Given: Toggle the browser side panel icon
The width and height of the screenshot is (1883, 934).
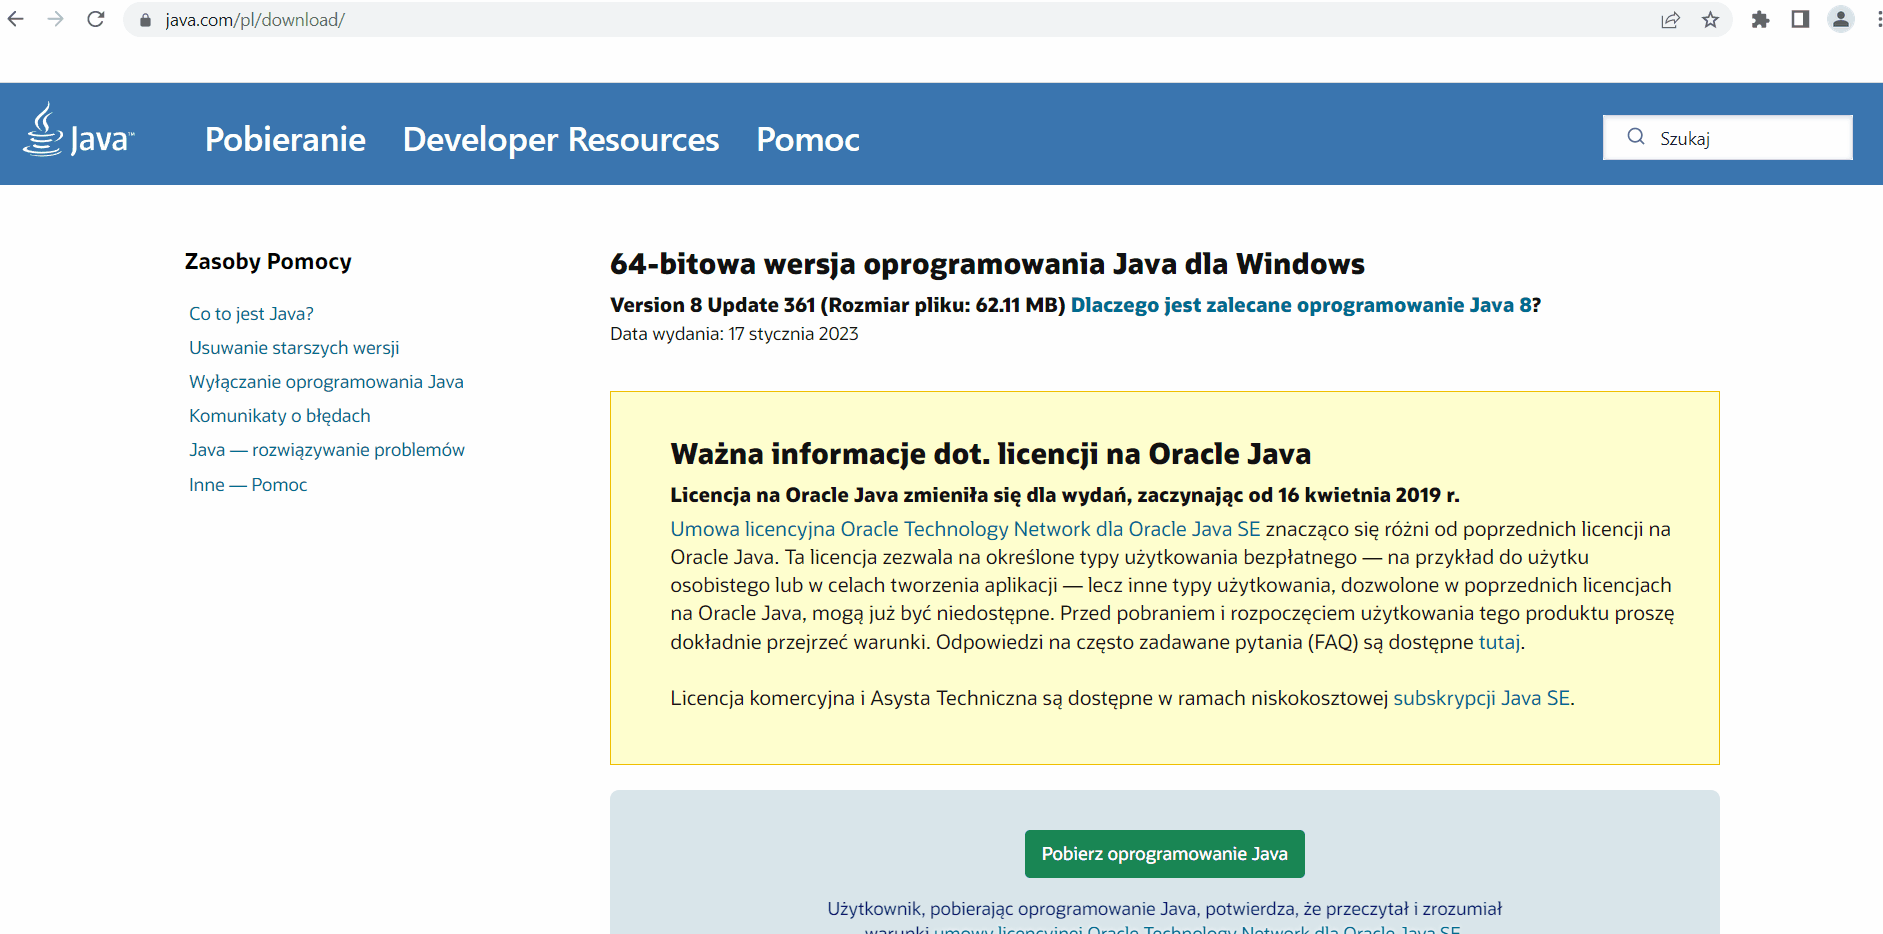Looking at the screenshot, I should pyautogui.click(x=1800, y=20).
